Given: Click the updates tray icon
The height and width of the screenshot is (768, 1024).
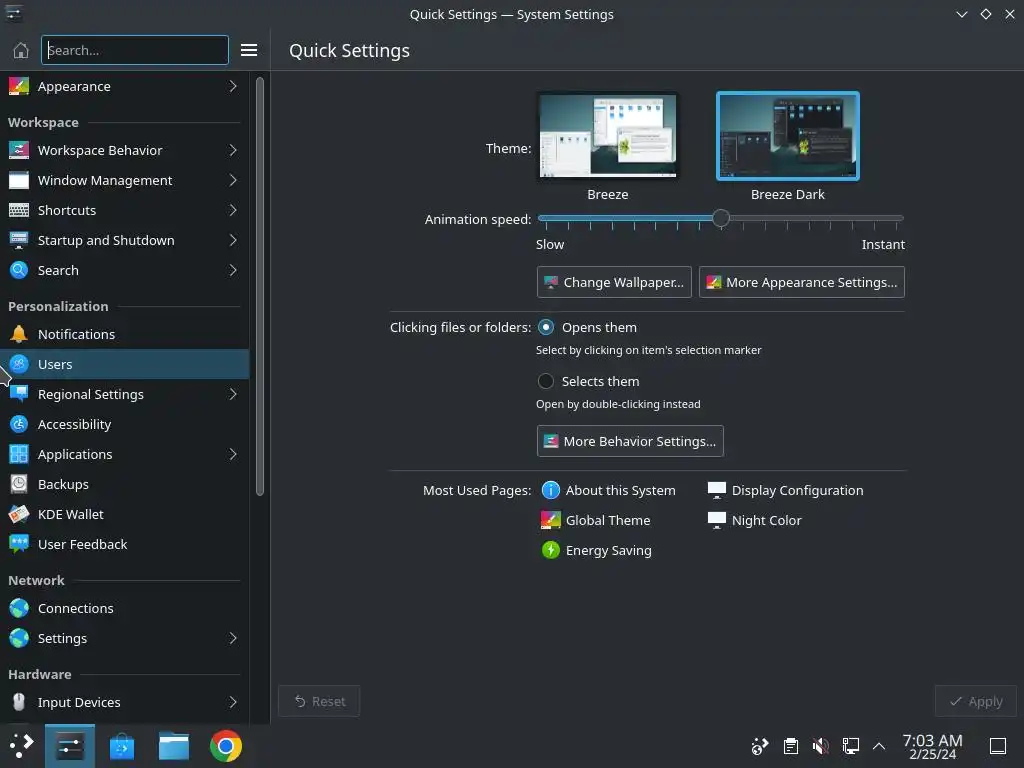Looking at the screenshot, I should click(760, 746).
